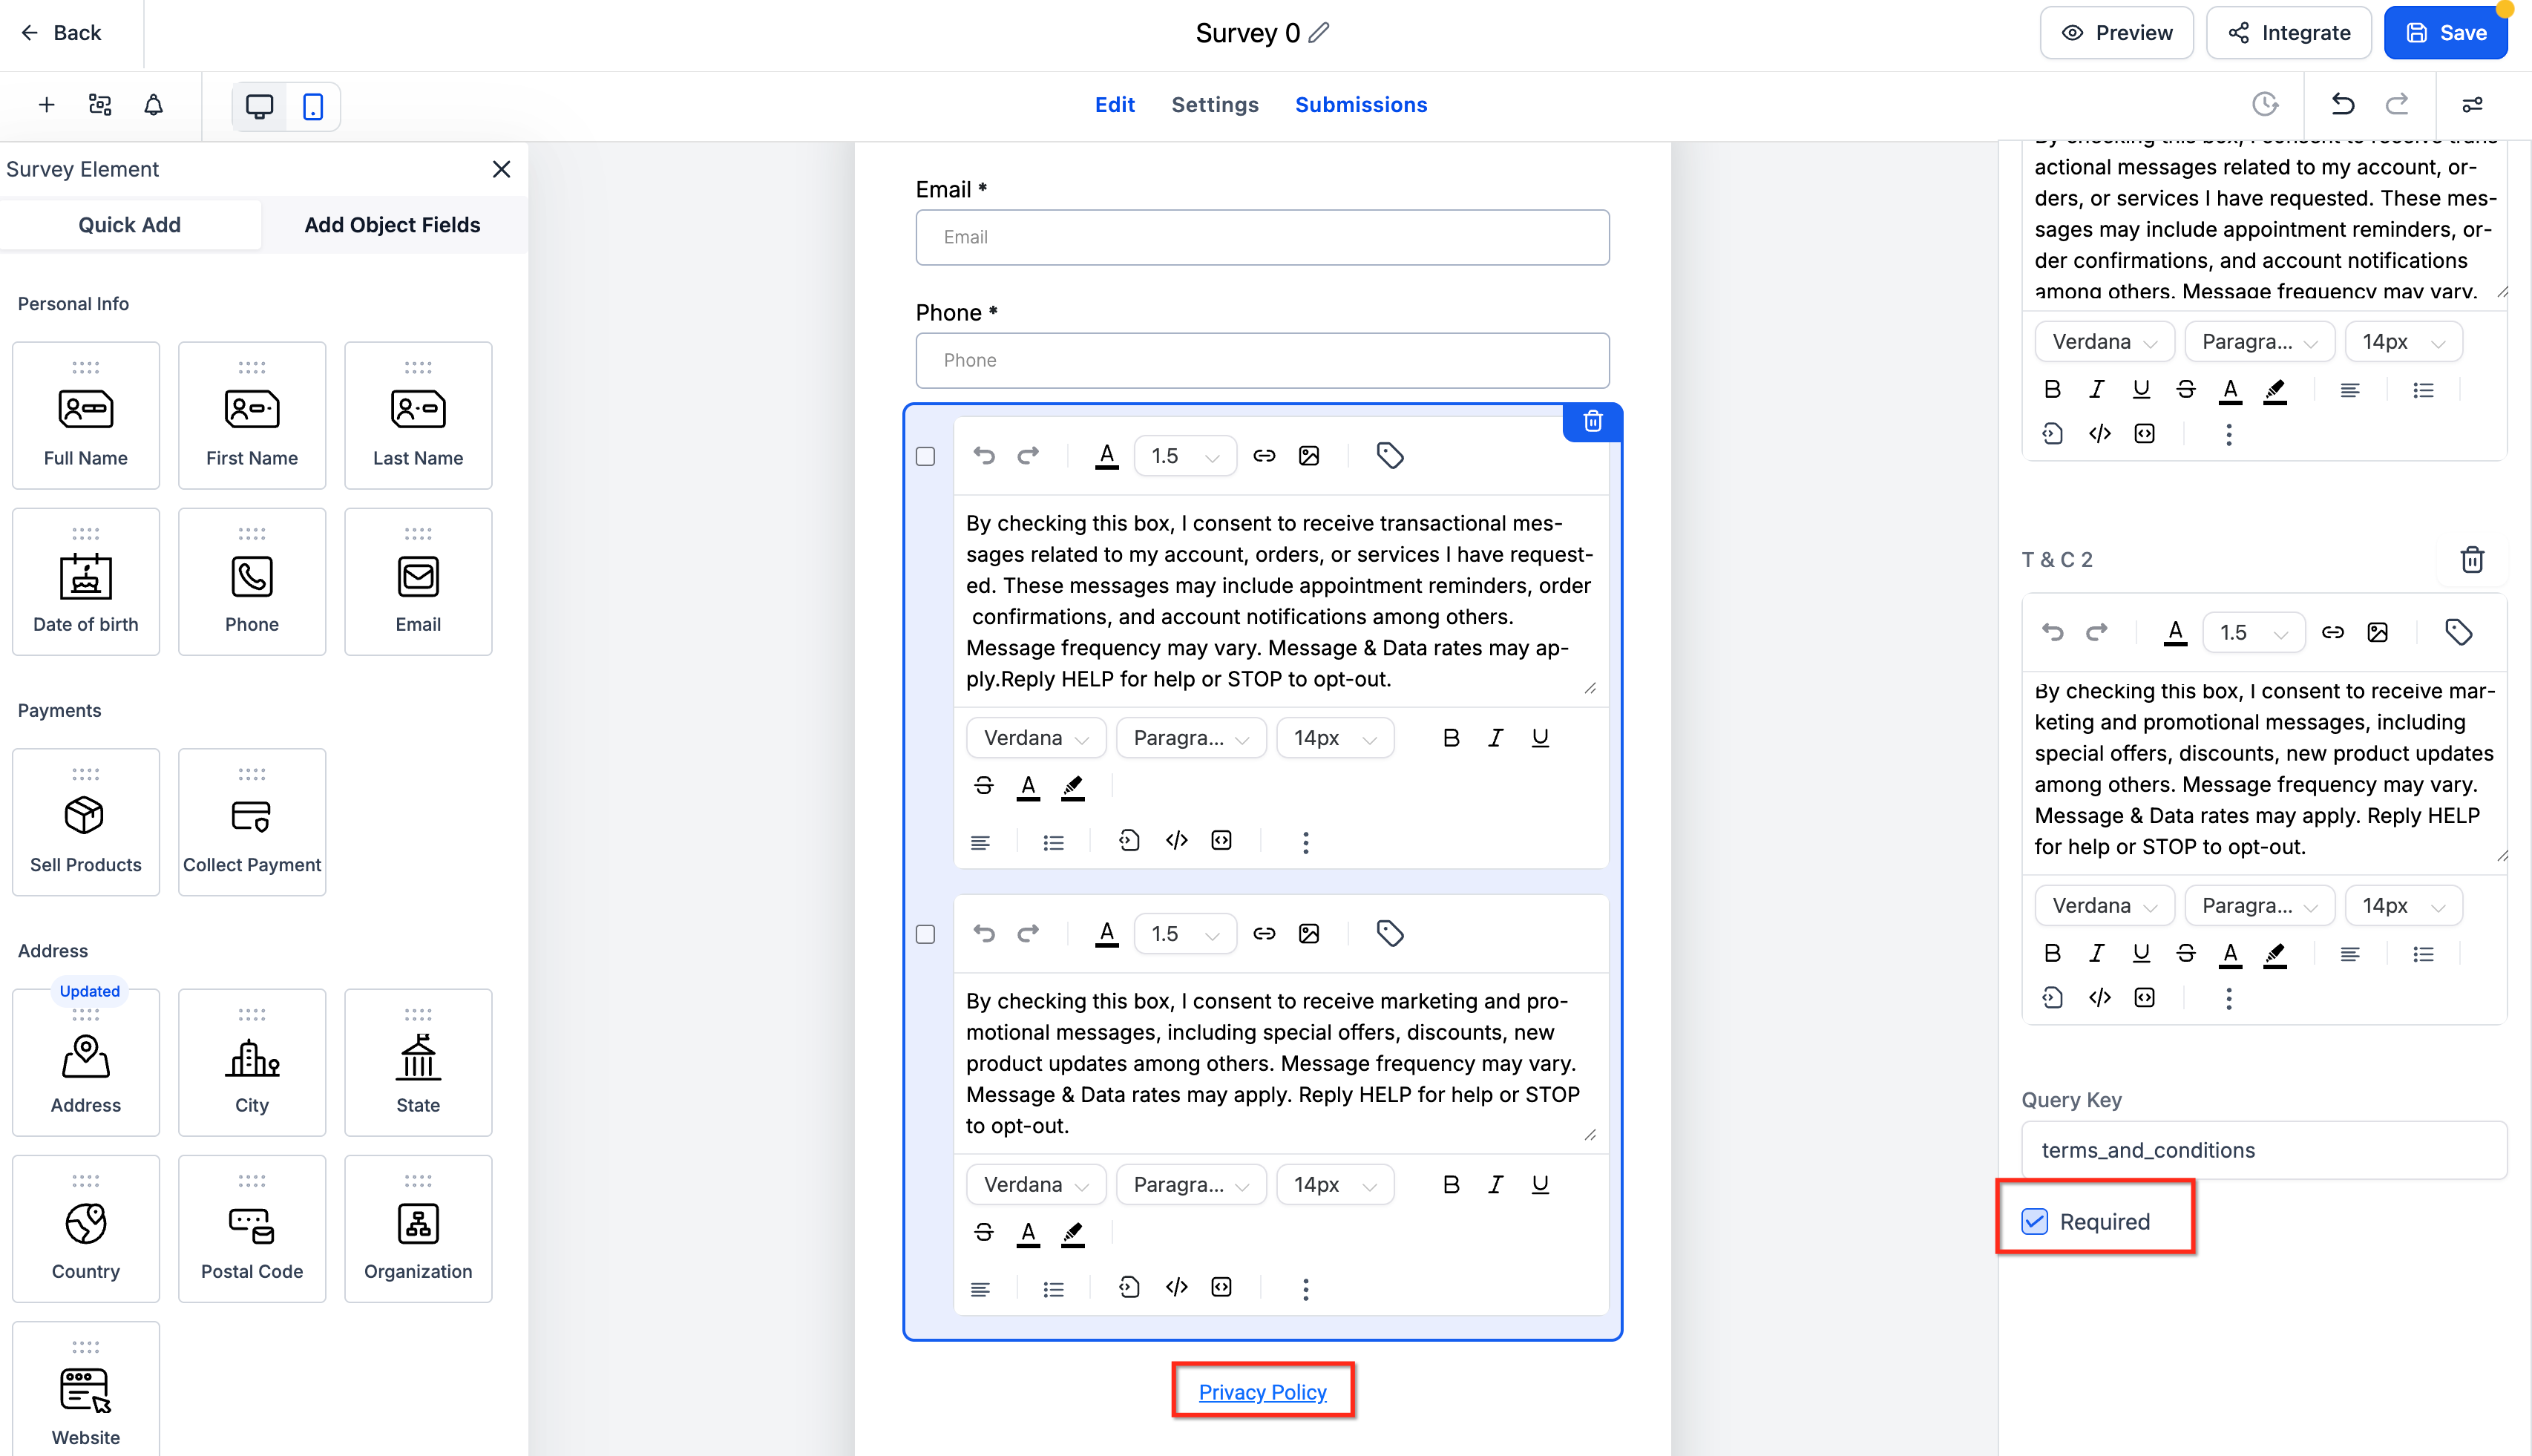
Task: Open the version history clock icon
Action: click(x=2265, y=104)
